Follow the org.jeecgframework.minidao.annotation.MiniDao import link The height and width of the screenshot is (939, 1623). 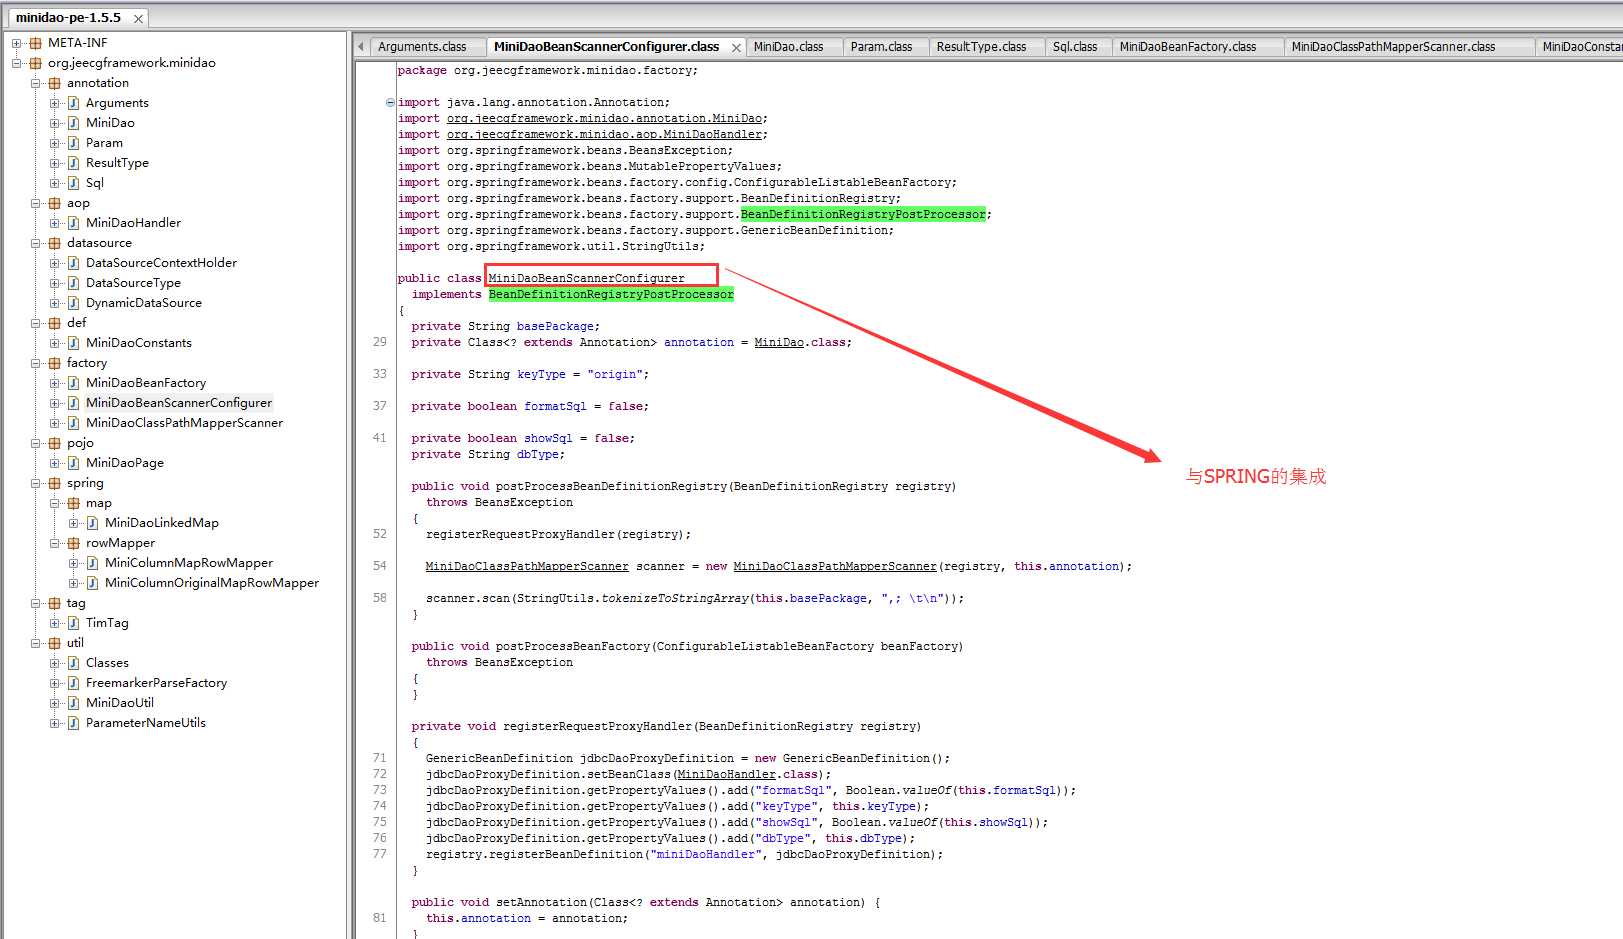tap(604, 118)
